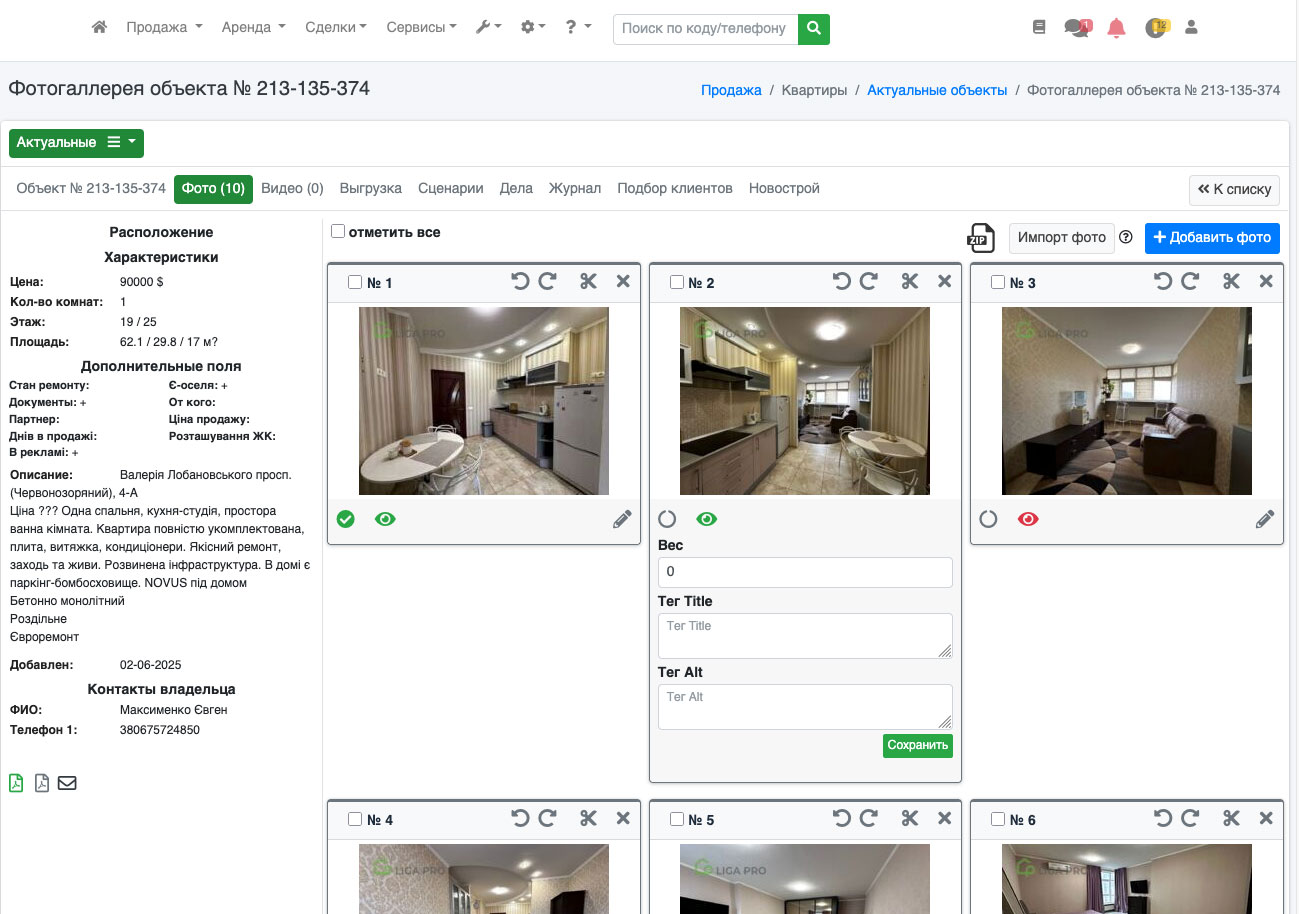
Task: Switch to the 'Видео (0)' tab
Action: pyautogui.click(x=292, y=189)
